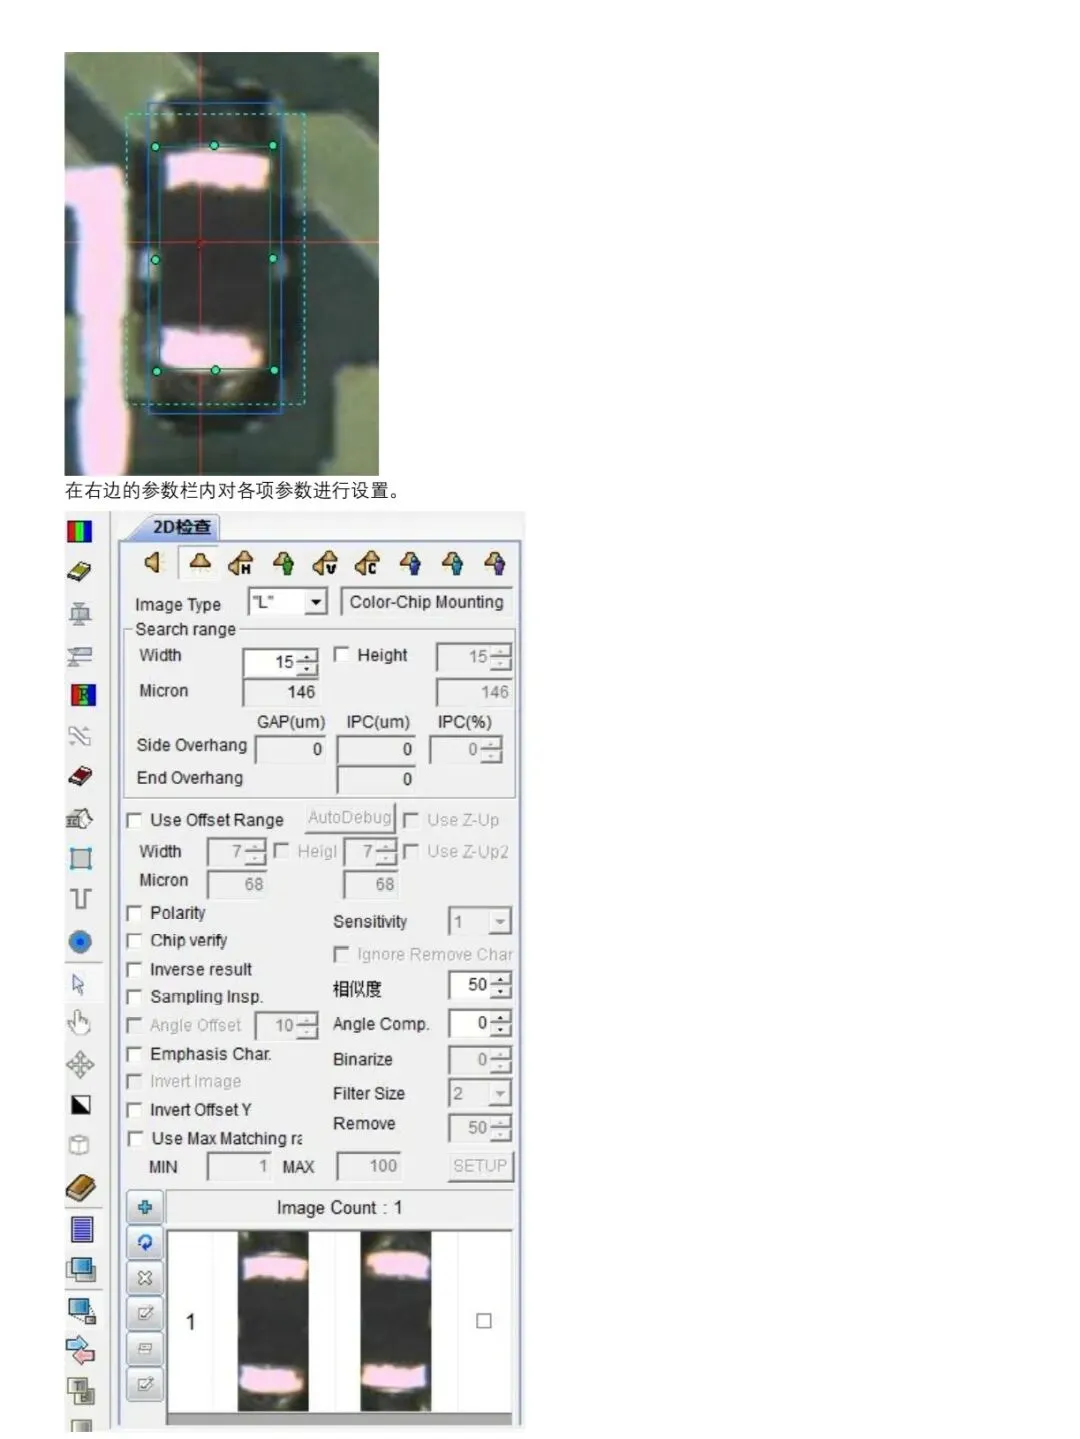The height and width of the screenshot is (1439, 1080).
Task: Click the Image Count : 1 header
Action: (339, 1208)
